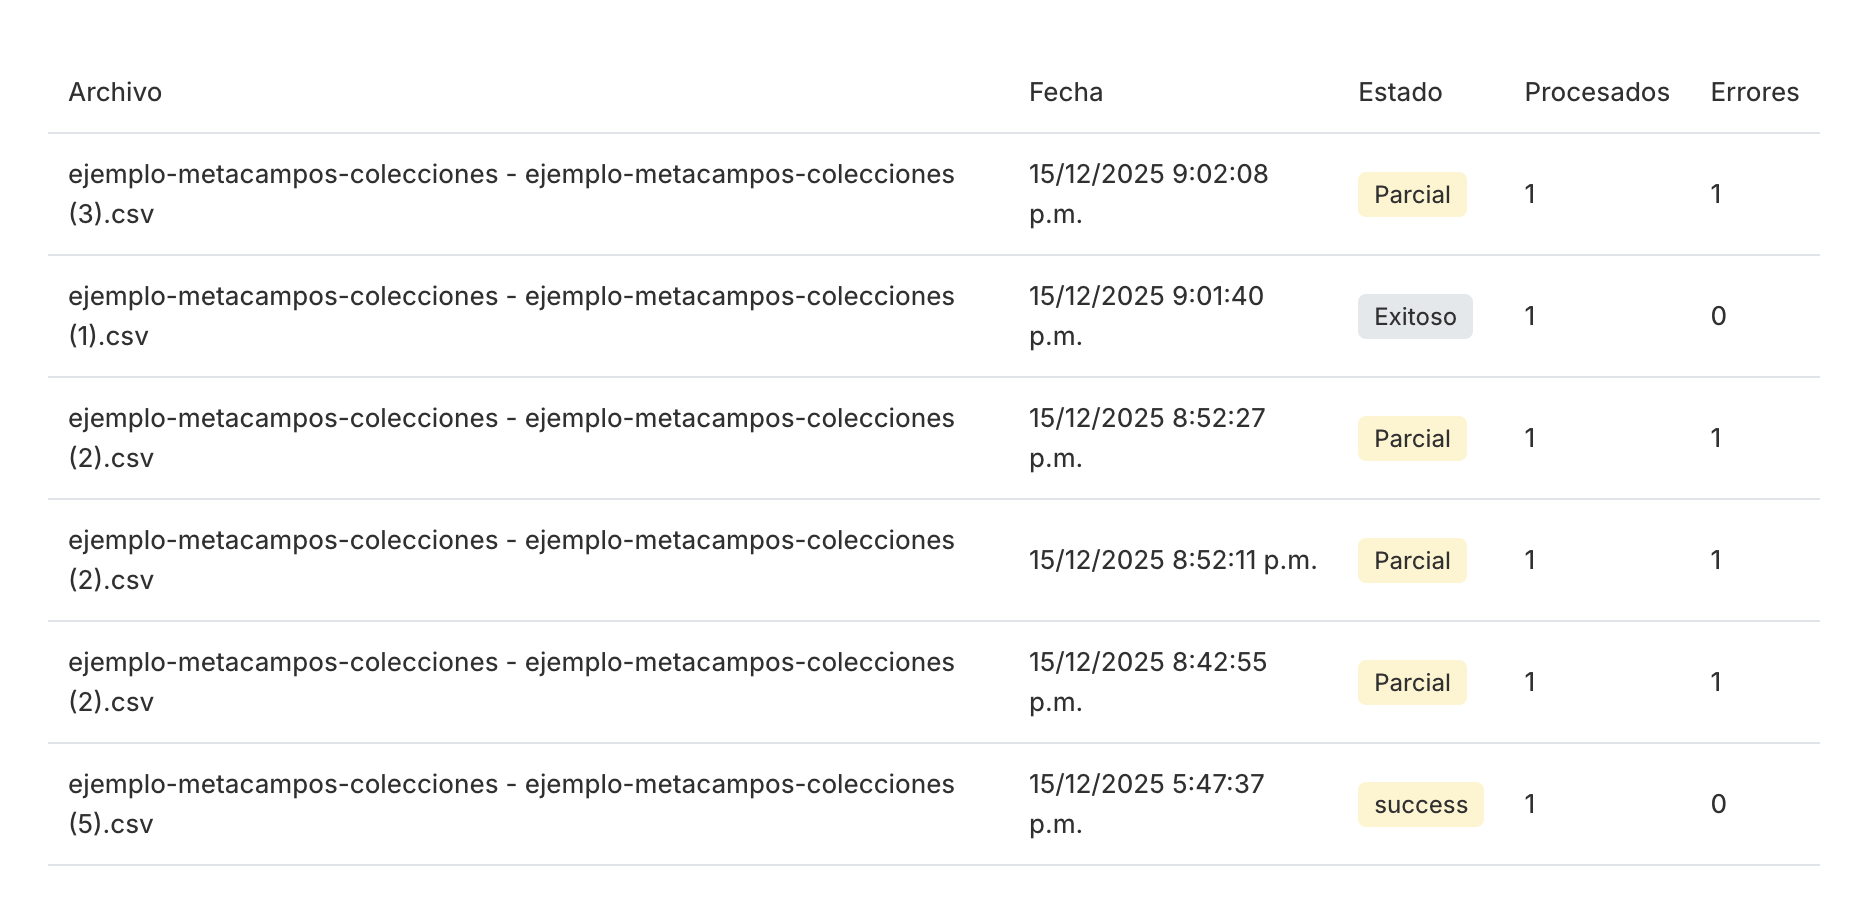Image resolution: width=1866 pixels, height=914 pixels.
Task: Select the row dated 15/12/2025 9:02:08 p.m.
Action: click(x=1147, y=193)
